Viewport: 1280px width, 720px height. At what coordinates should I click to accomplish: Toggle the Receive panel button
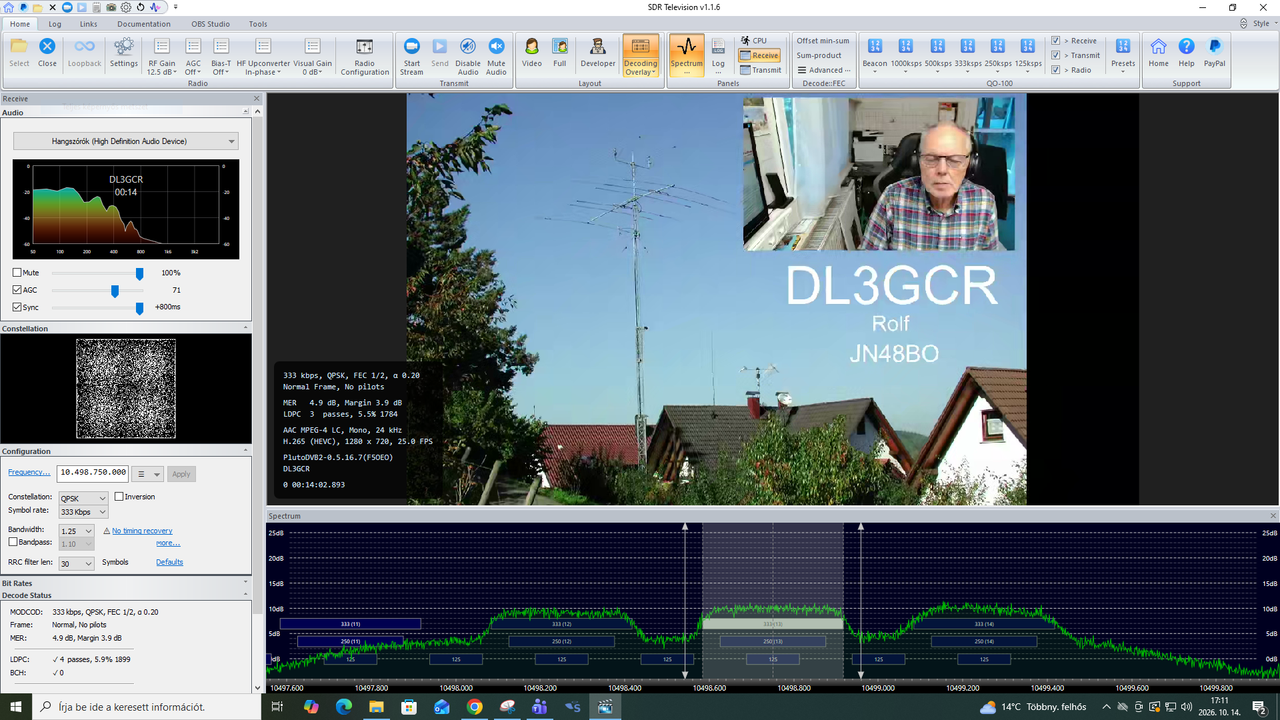(760, 56)
